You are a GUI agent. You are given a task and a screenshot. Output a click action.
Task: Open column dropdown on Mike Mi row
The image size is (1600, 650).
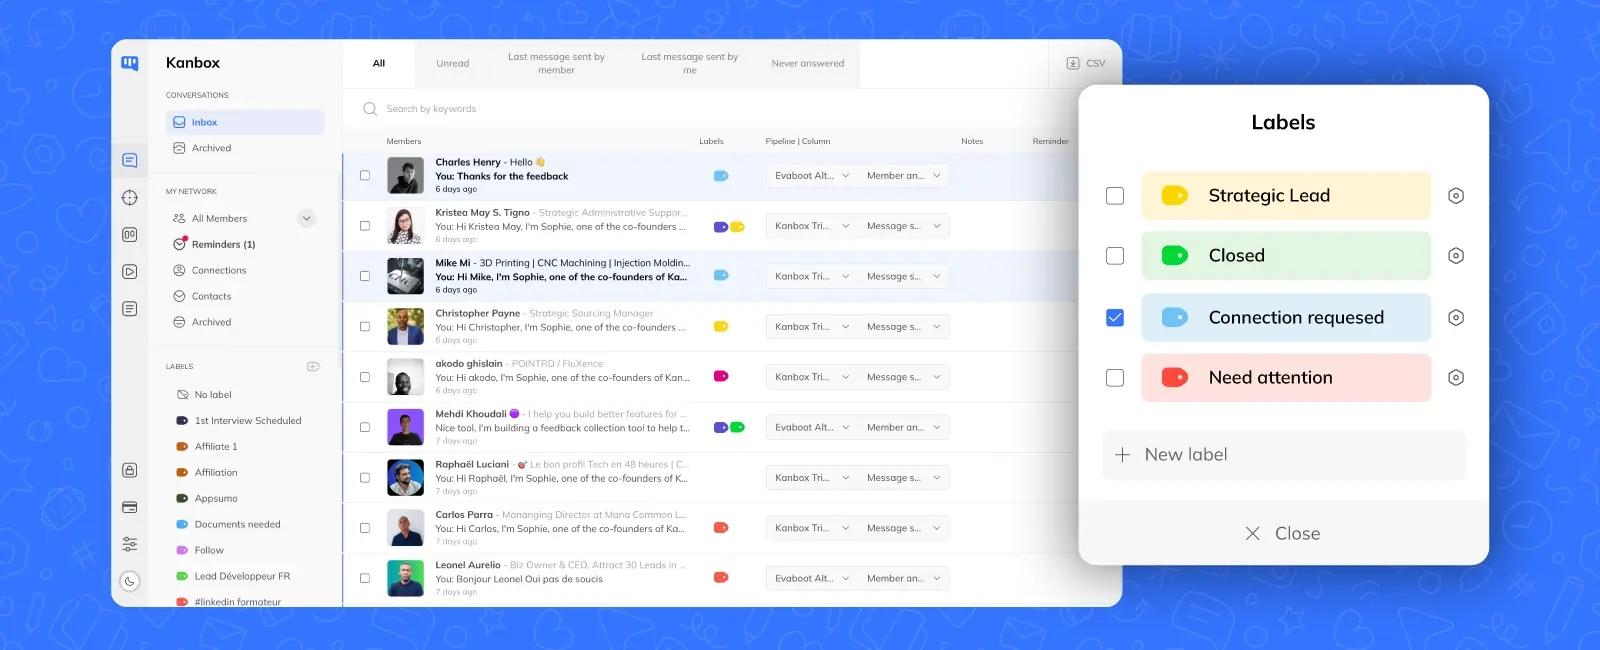(904, 276)
